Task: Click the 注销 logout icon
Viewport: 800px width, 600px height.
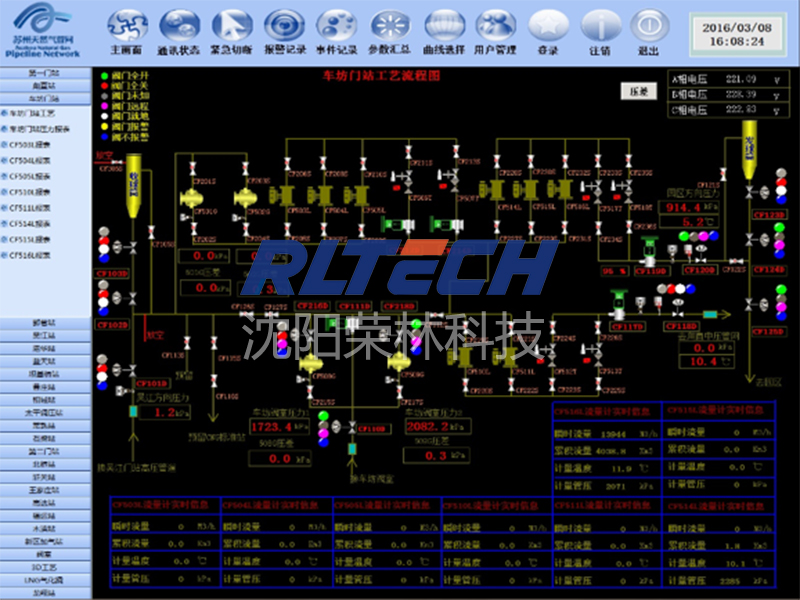Action: pyautogui.click(x=601, y=26)
